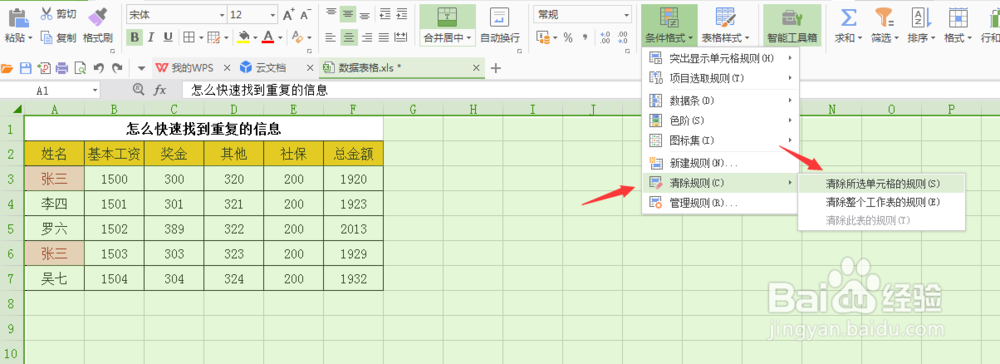Decrease indent in the alignment group

(385, 14)
